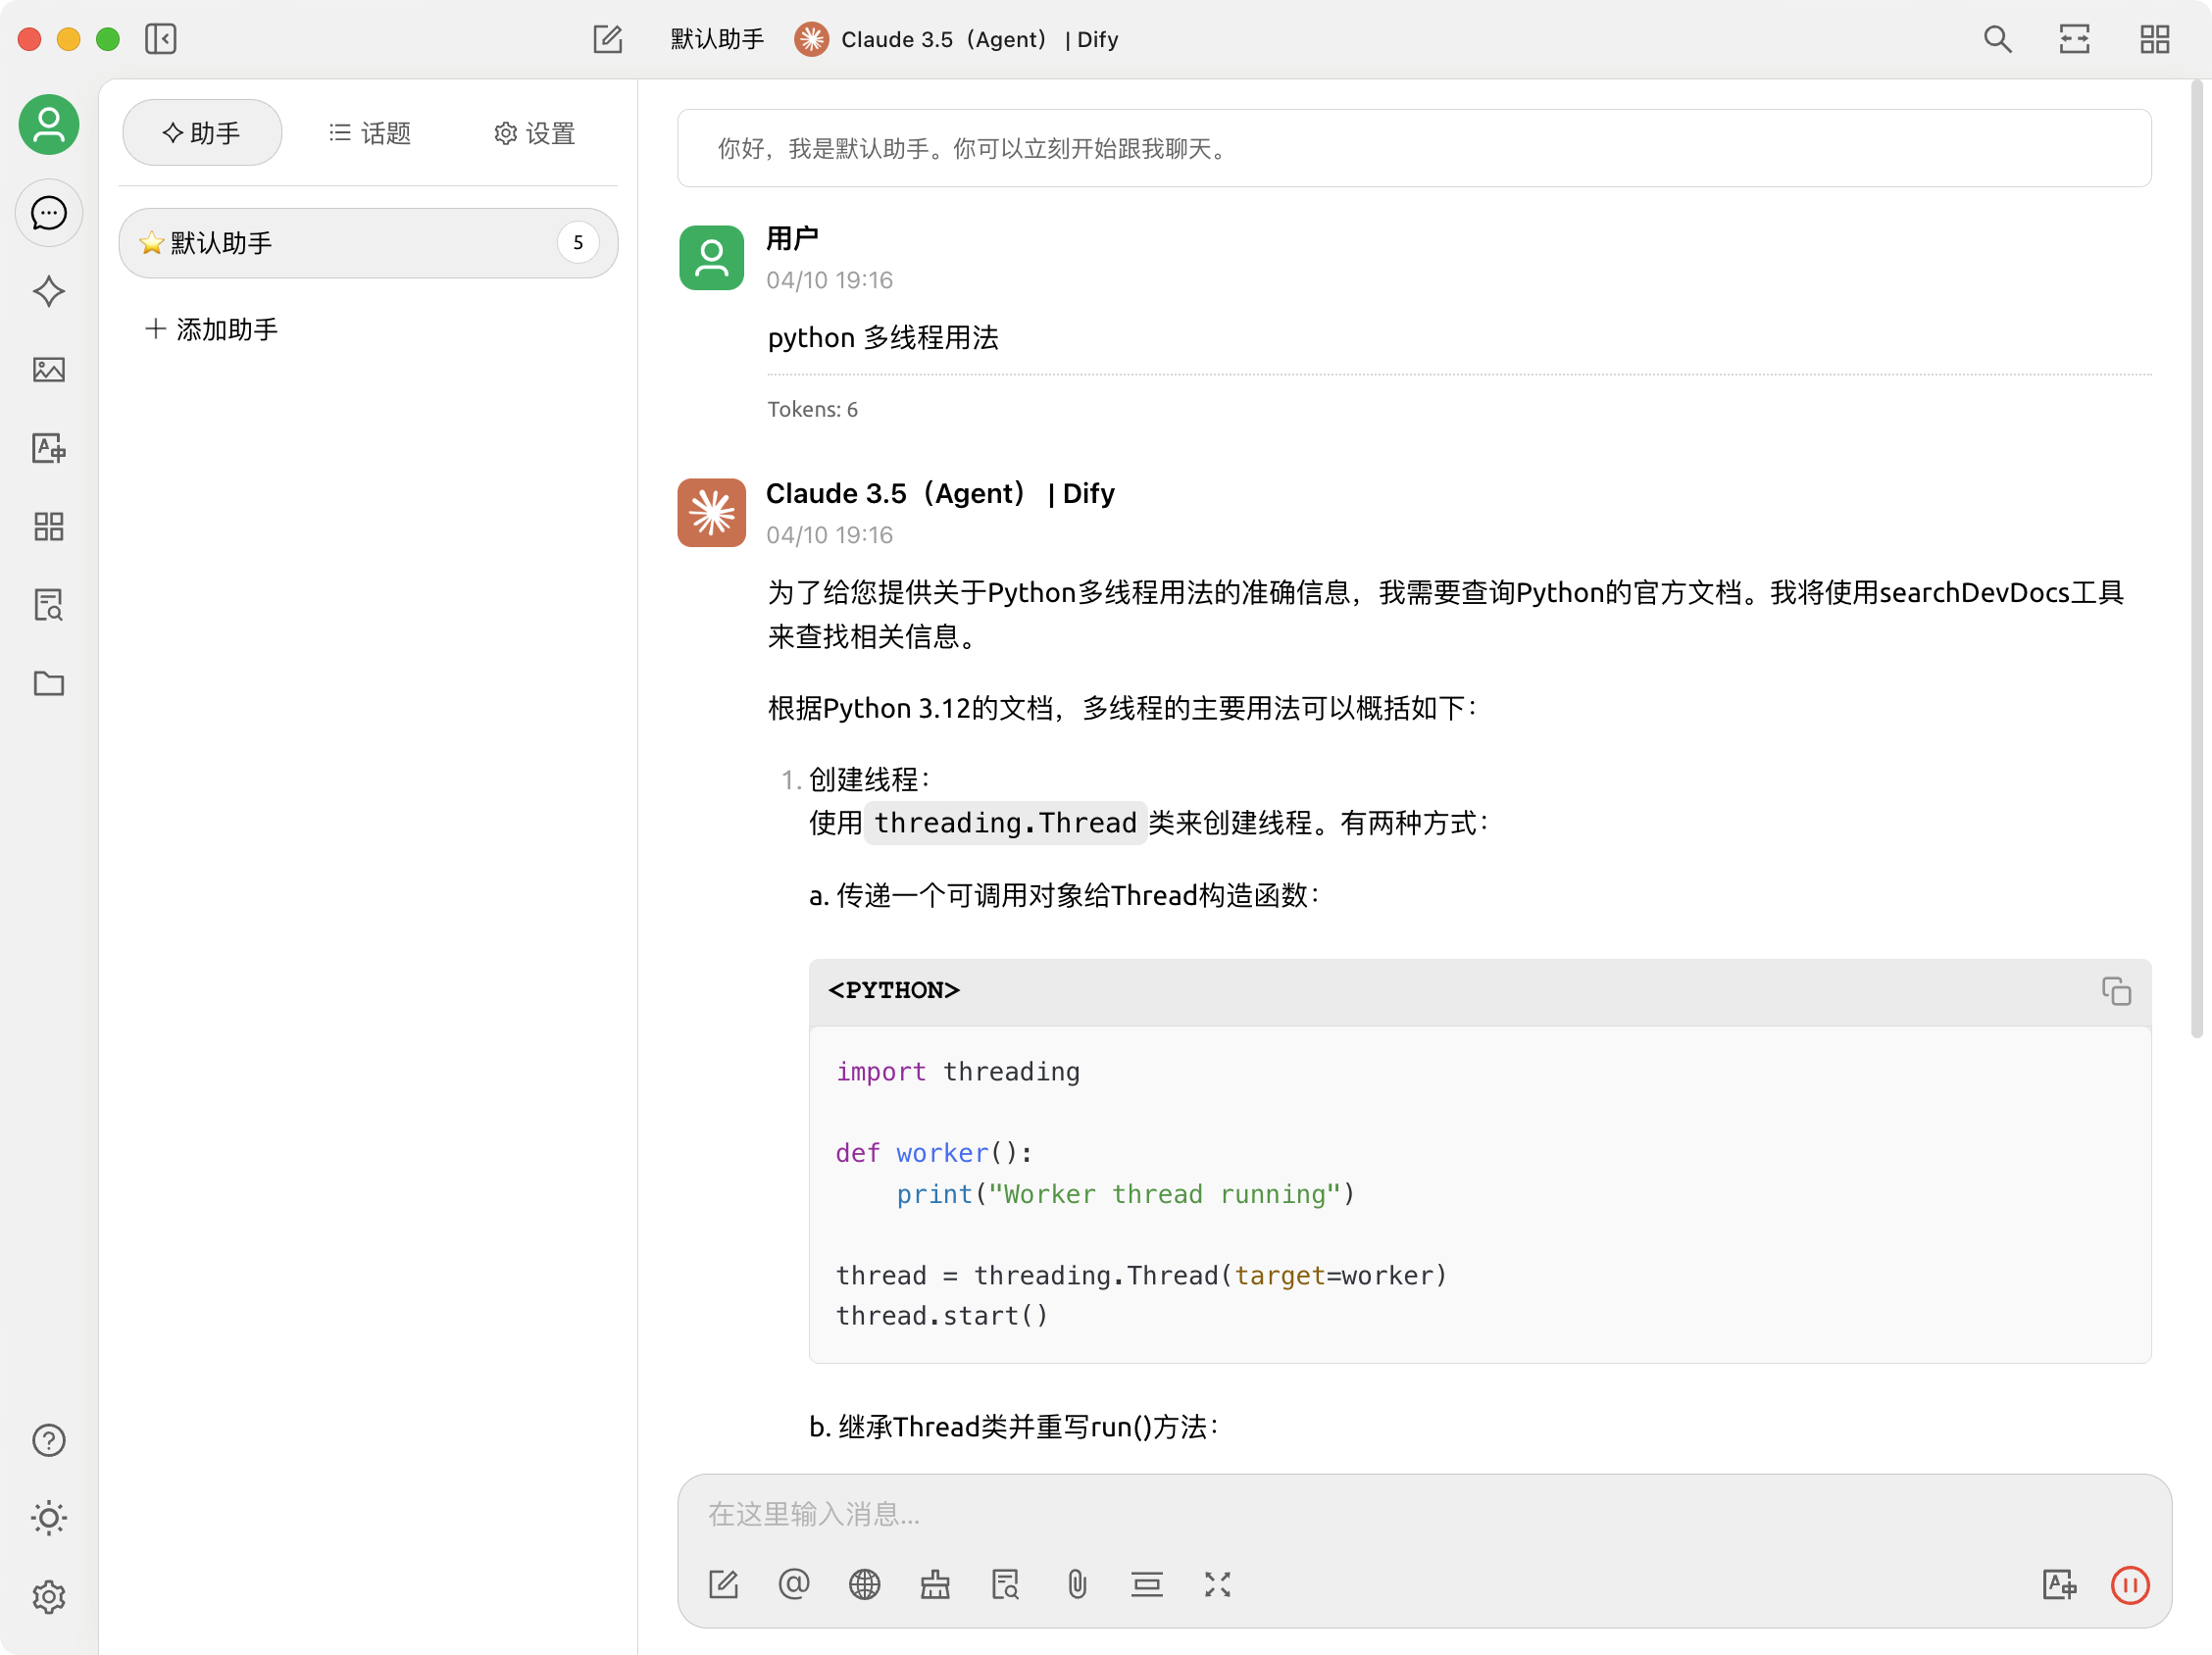Switch to the 设置 tab
Image resolution: width=2212 pixels, height=1655 pixels.
click(x=535, y=133)
